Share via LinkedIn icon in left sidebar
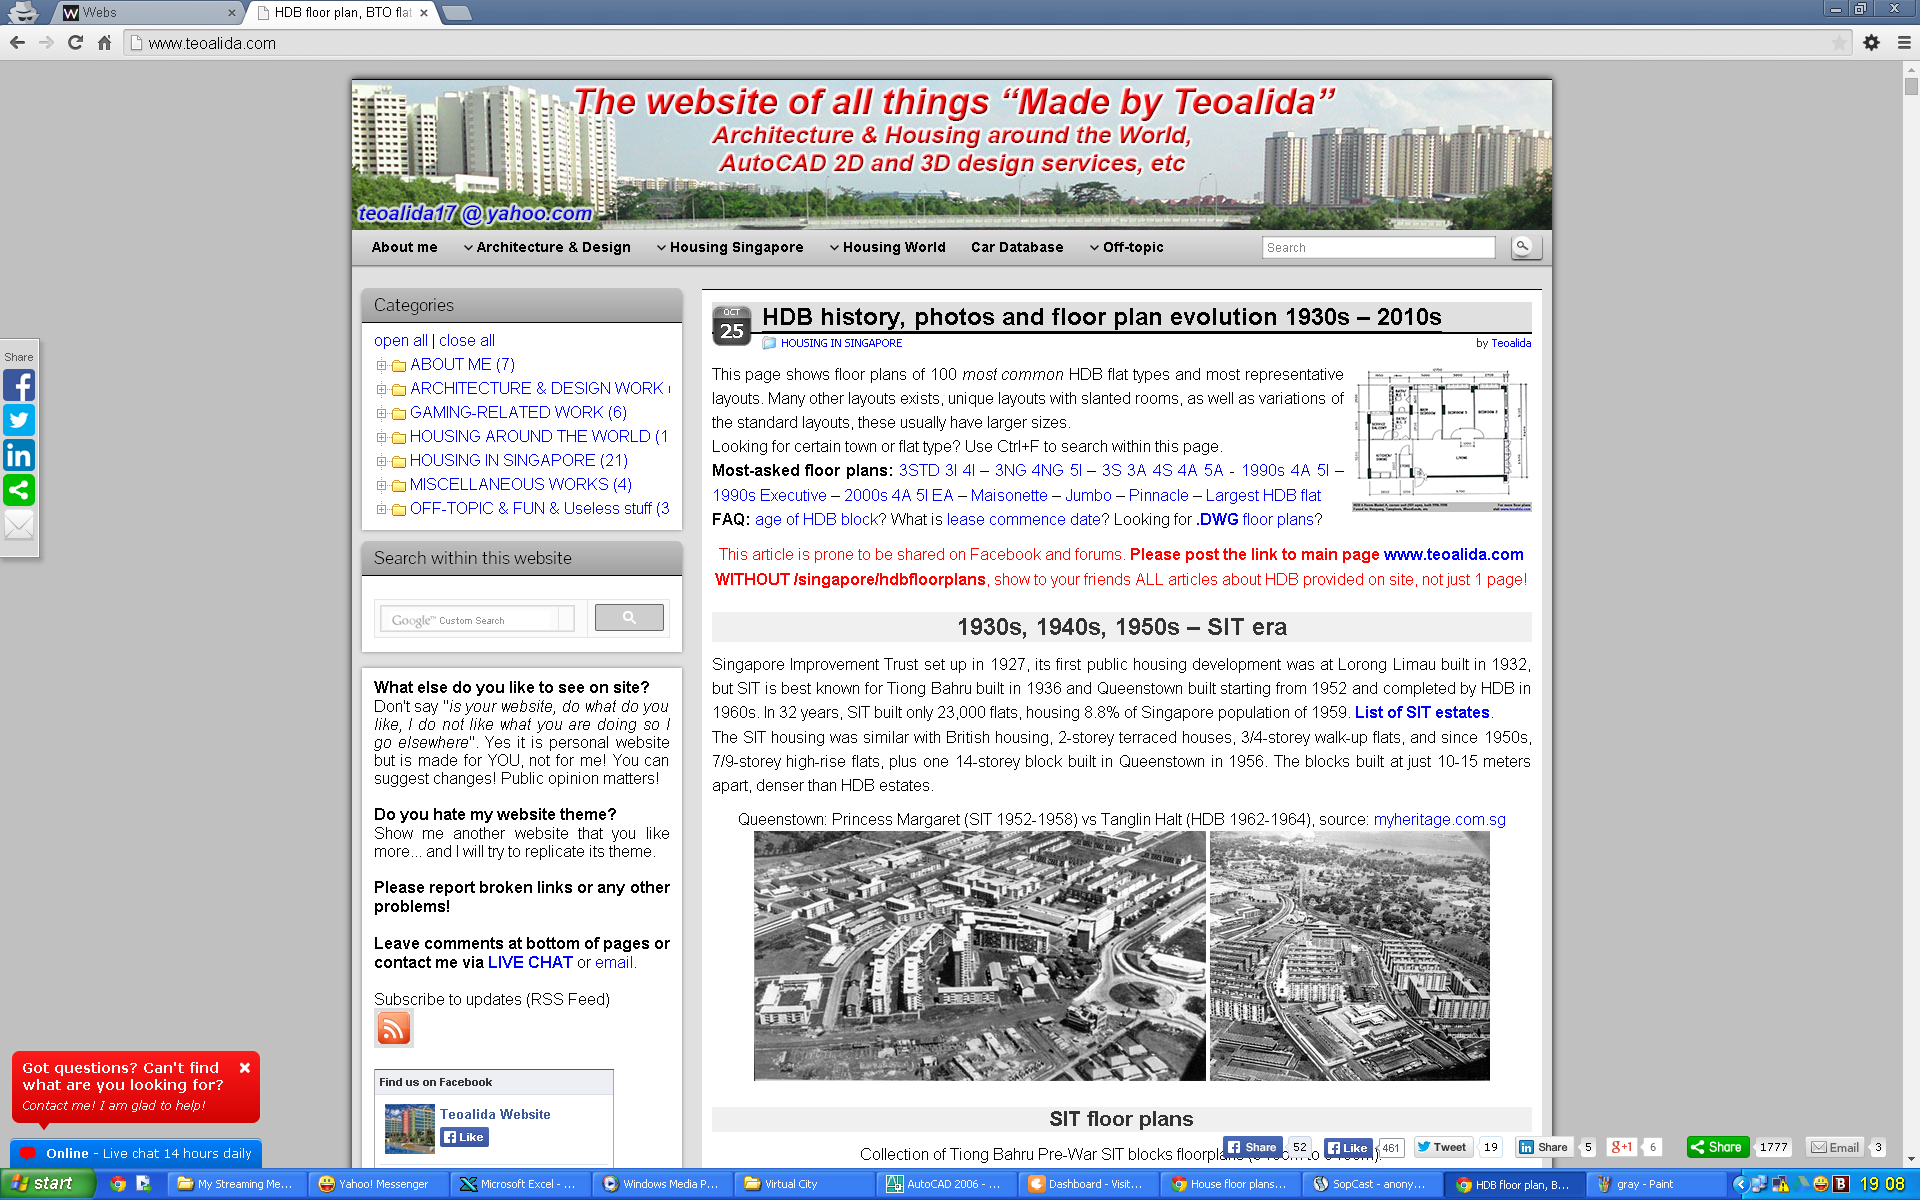1920x1200 pixels. pyautogui.click(x=19, y=455)
